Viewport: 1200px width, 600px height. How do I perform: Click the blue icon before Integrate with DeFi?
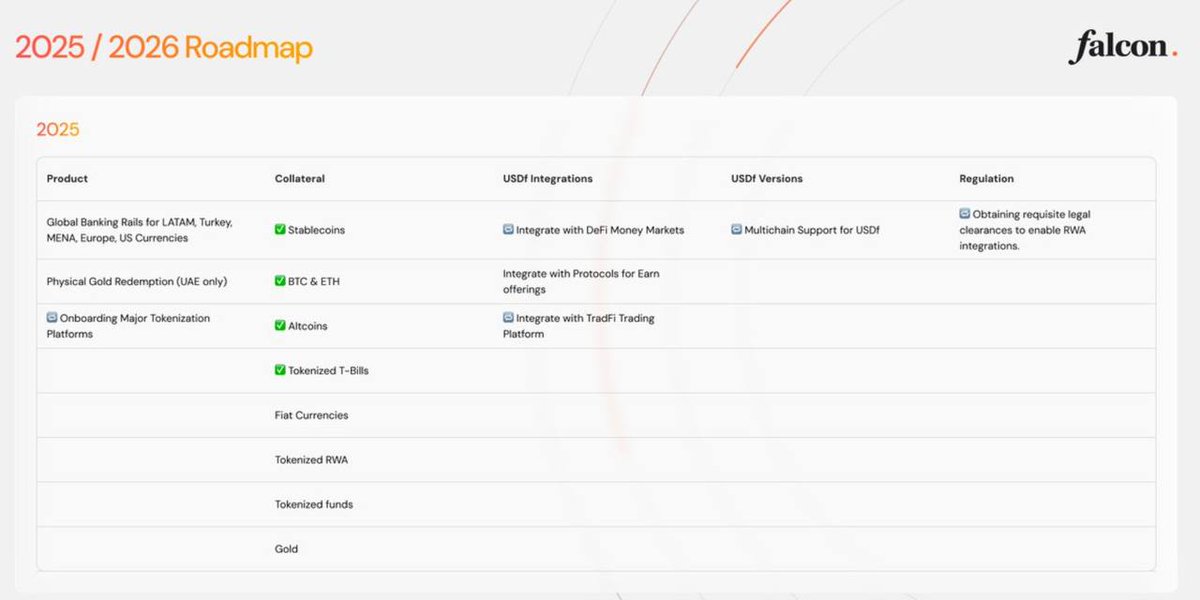click(508, 230)
